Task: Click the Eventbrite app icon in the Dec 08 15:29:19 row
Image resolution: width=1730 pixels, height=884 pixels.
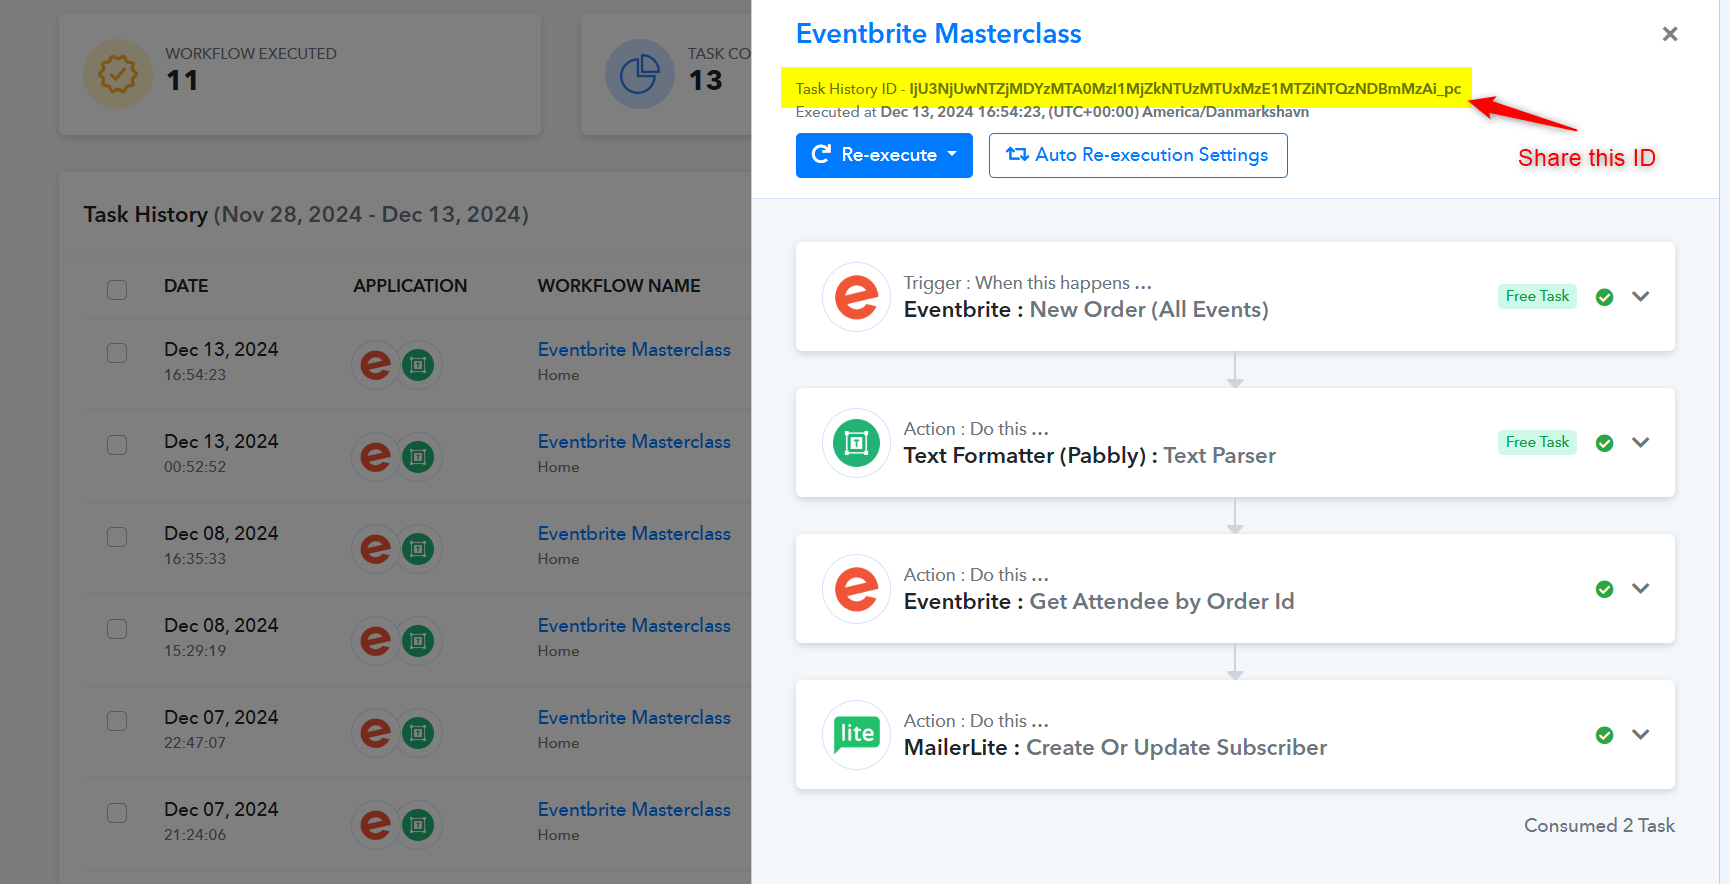Action: tap(375, 641)
